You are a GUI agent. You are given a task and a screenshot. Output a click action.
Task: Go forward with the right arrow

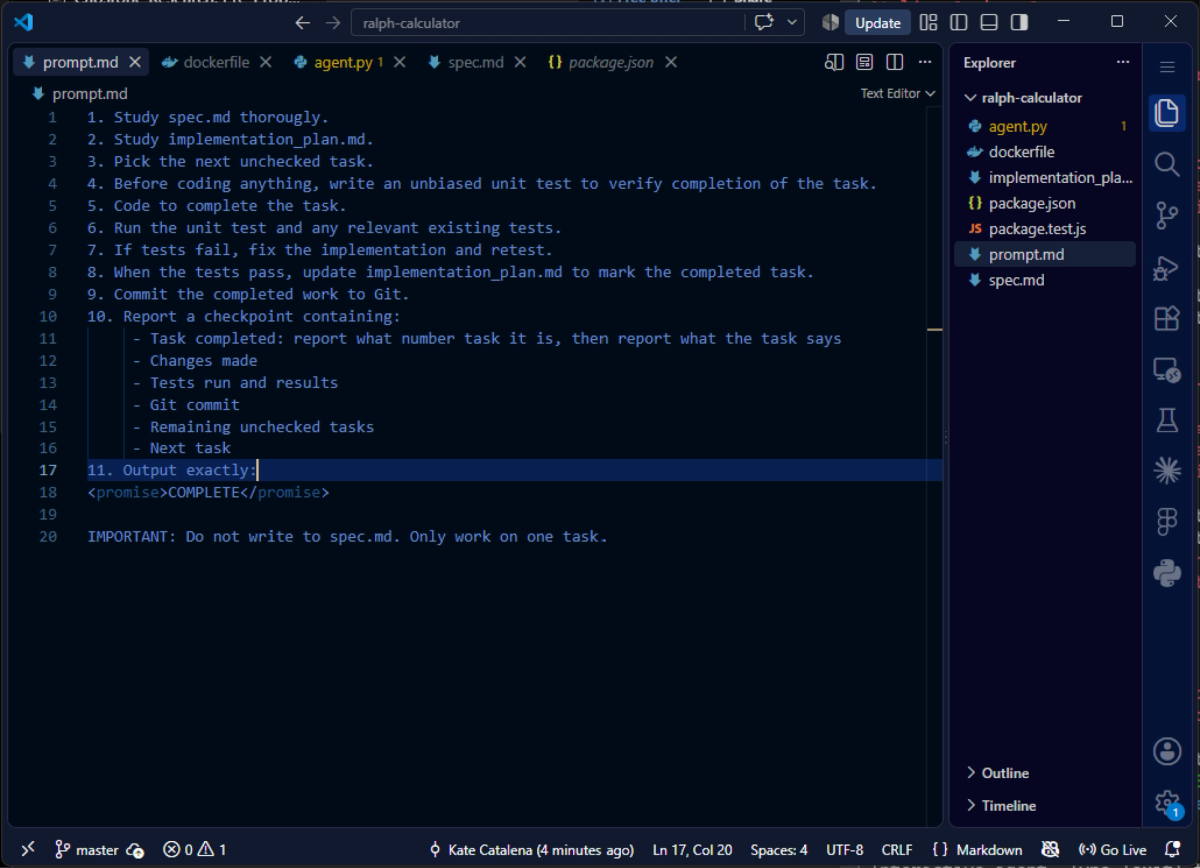click(333, 22)
